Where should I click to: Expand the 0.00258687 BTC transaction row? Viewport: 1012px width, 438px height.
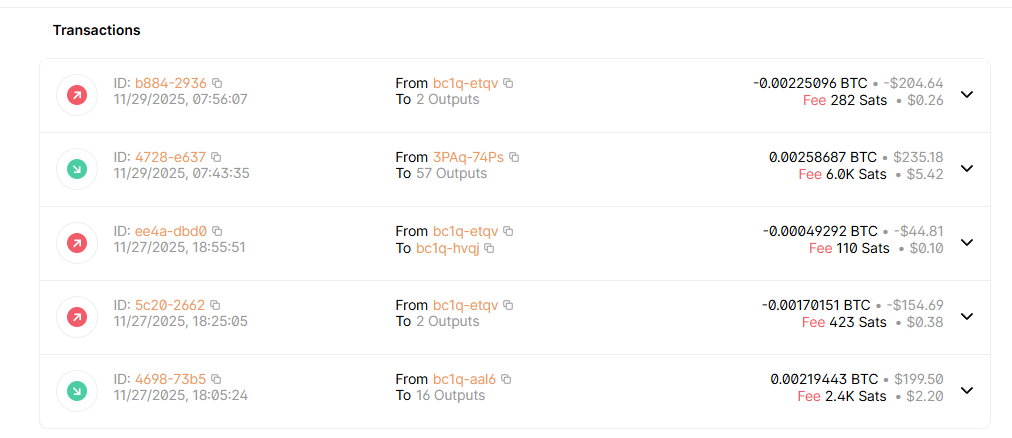point(966,169)
